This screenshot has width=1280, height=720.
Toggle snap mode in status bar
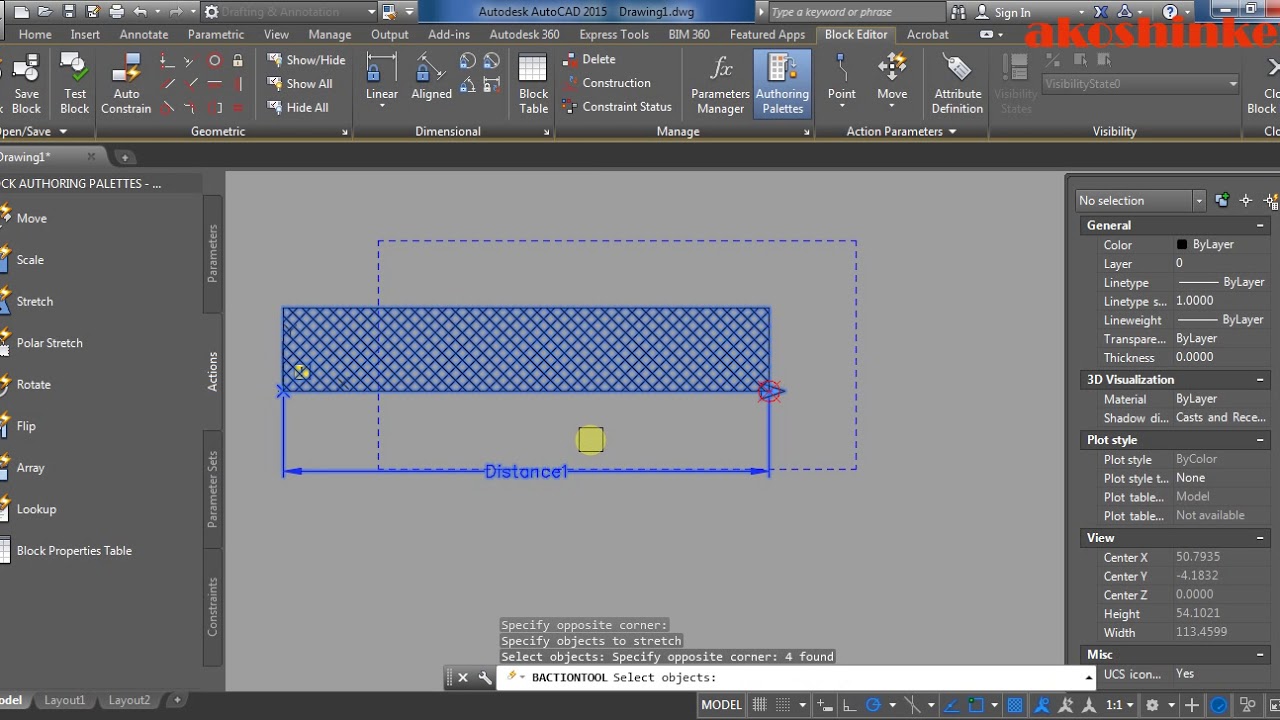784,705
